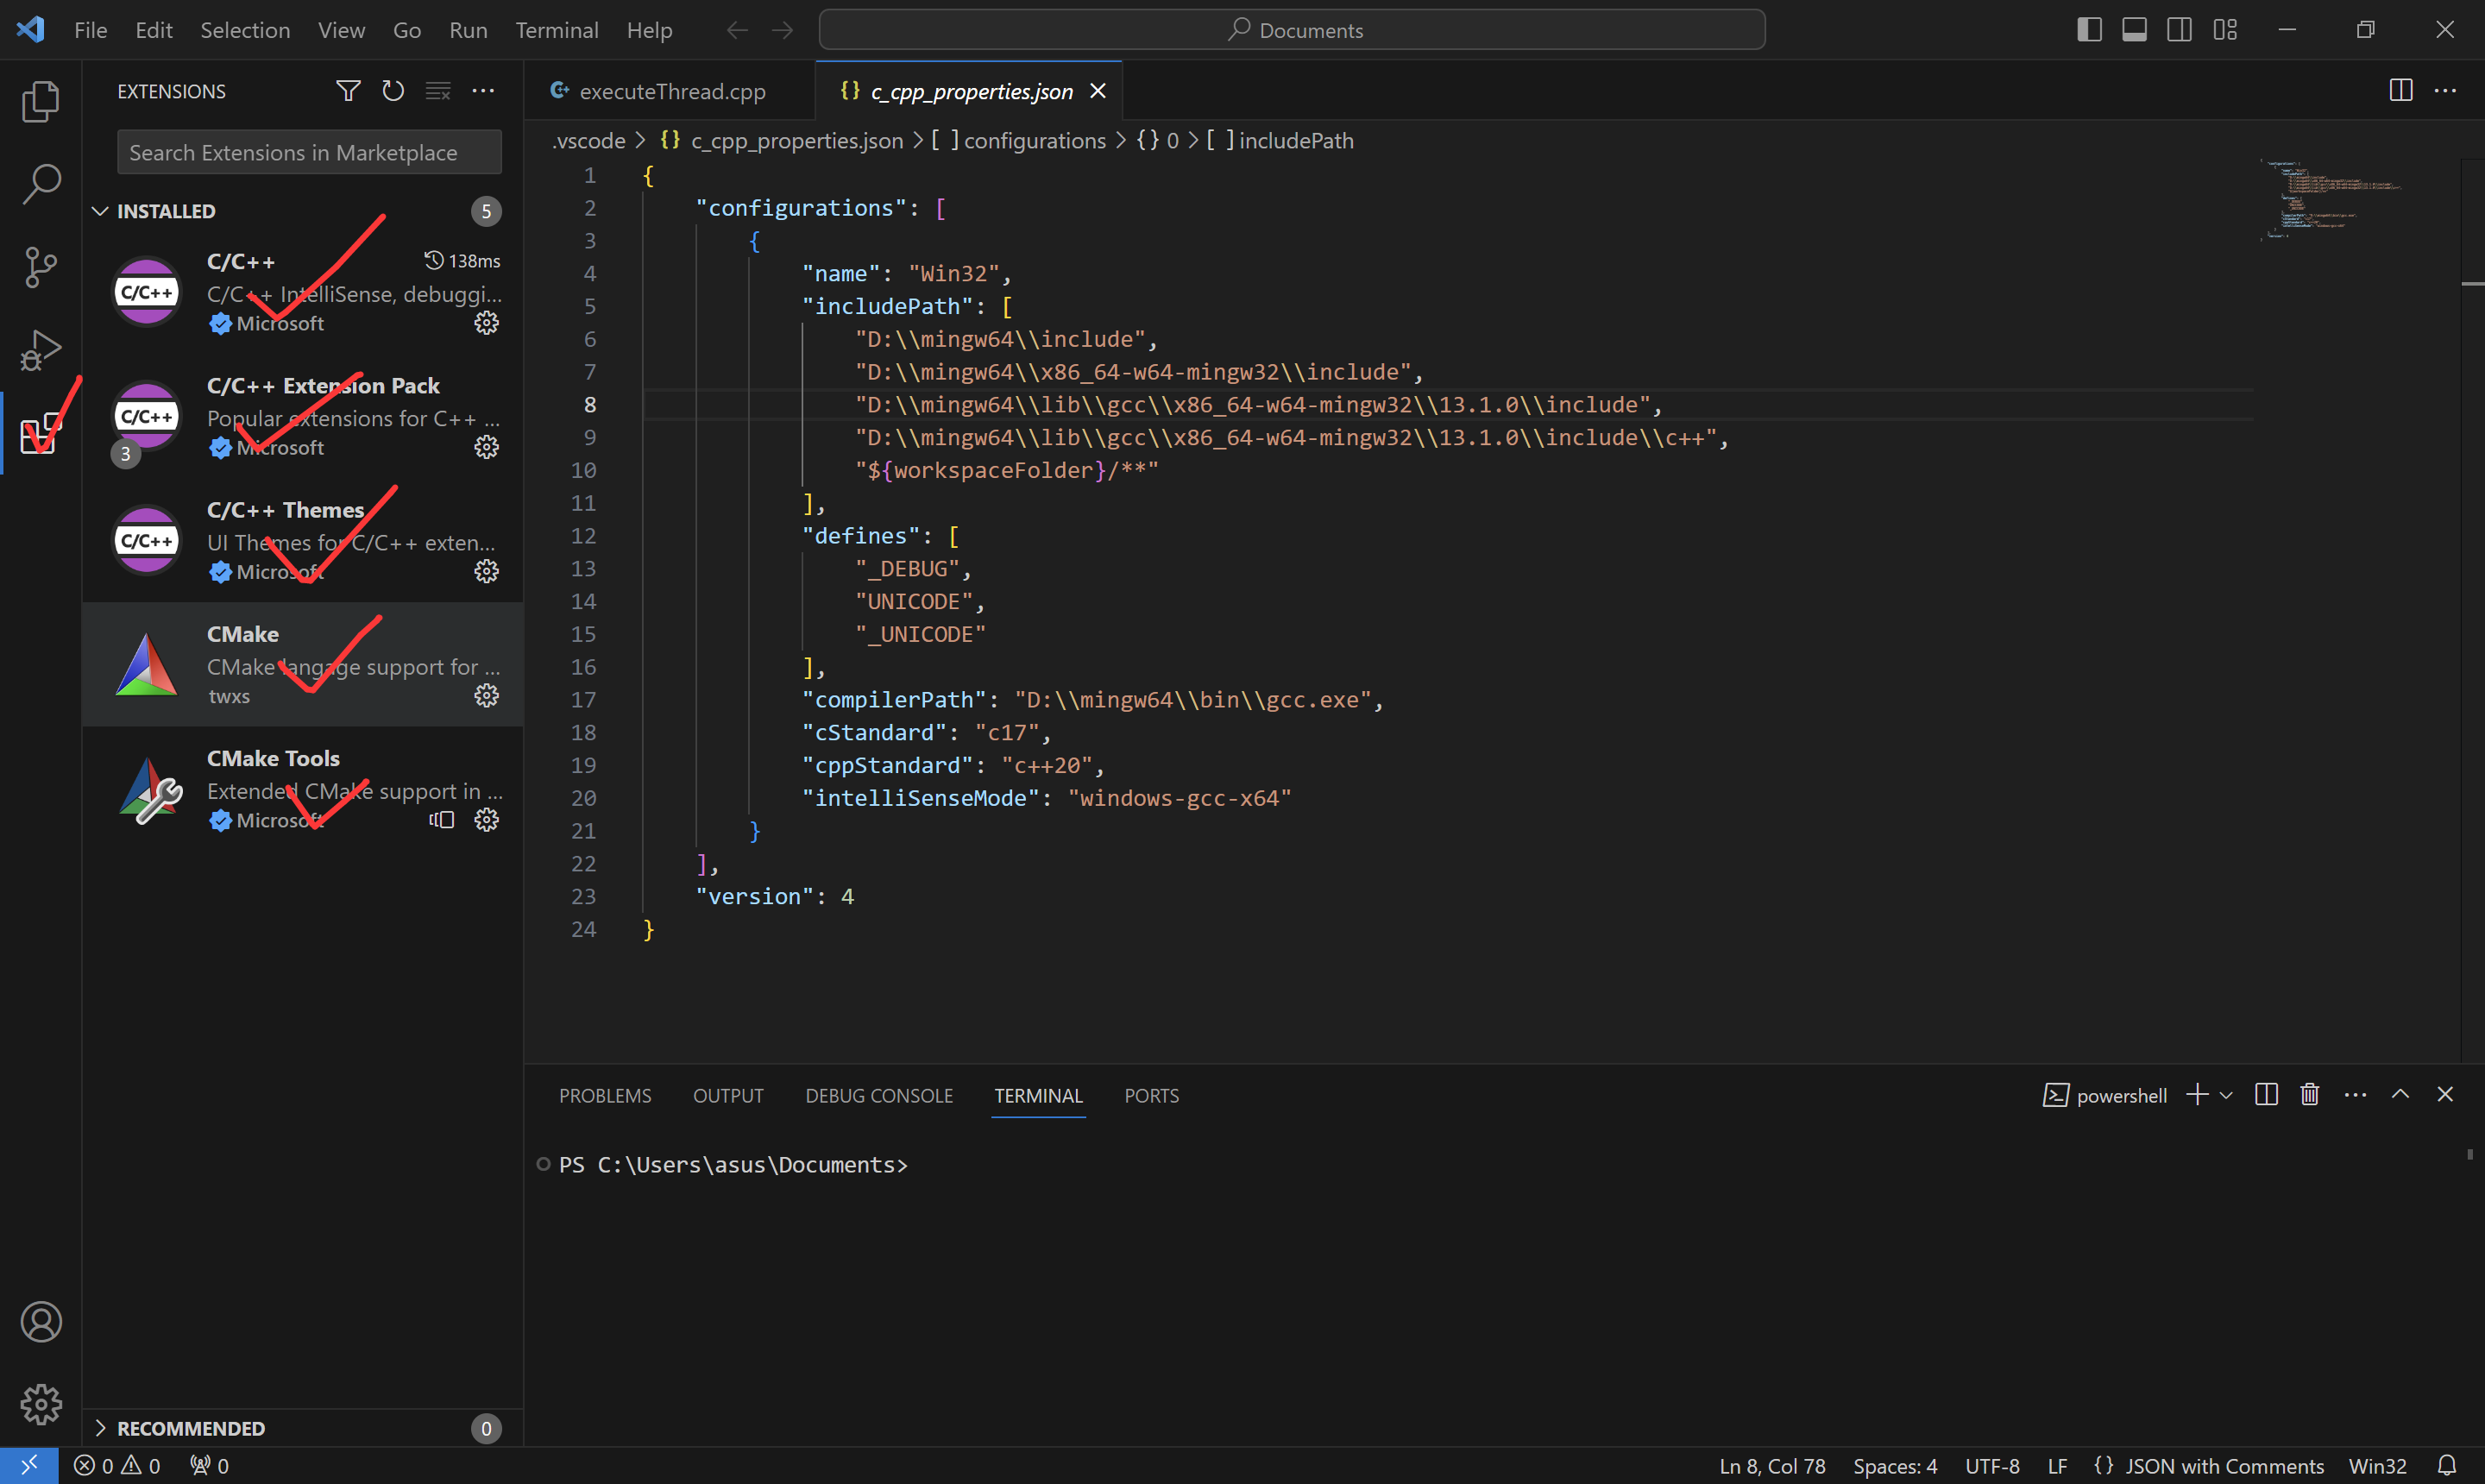Screen dimensions: 2485x1484
Task: Switch to executeThread.cpp tab
Action: 672,91
